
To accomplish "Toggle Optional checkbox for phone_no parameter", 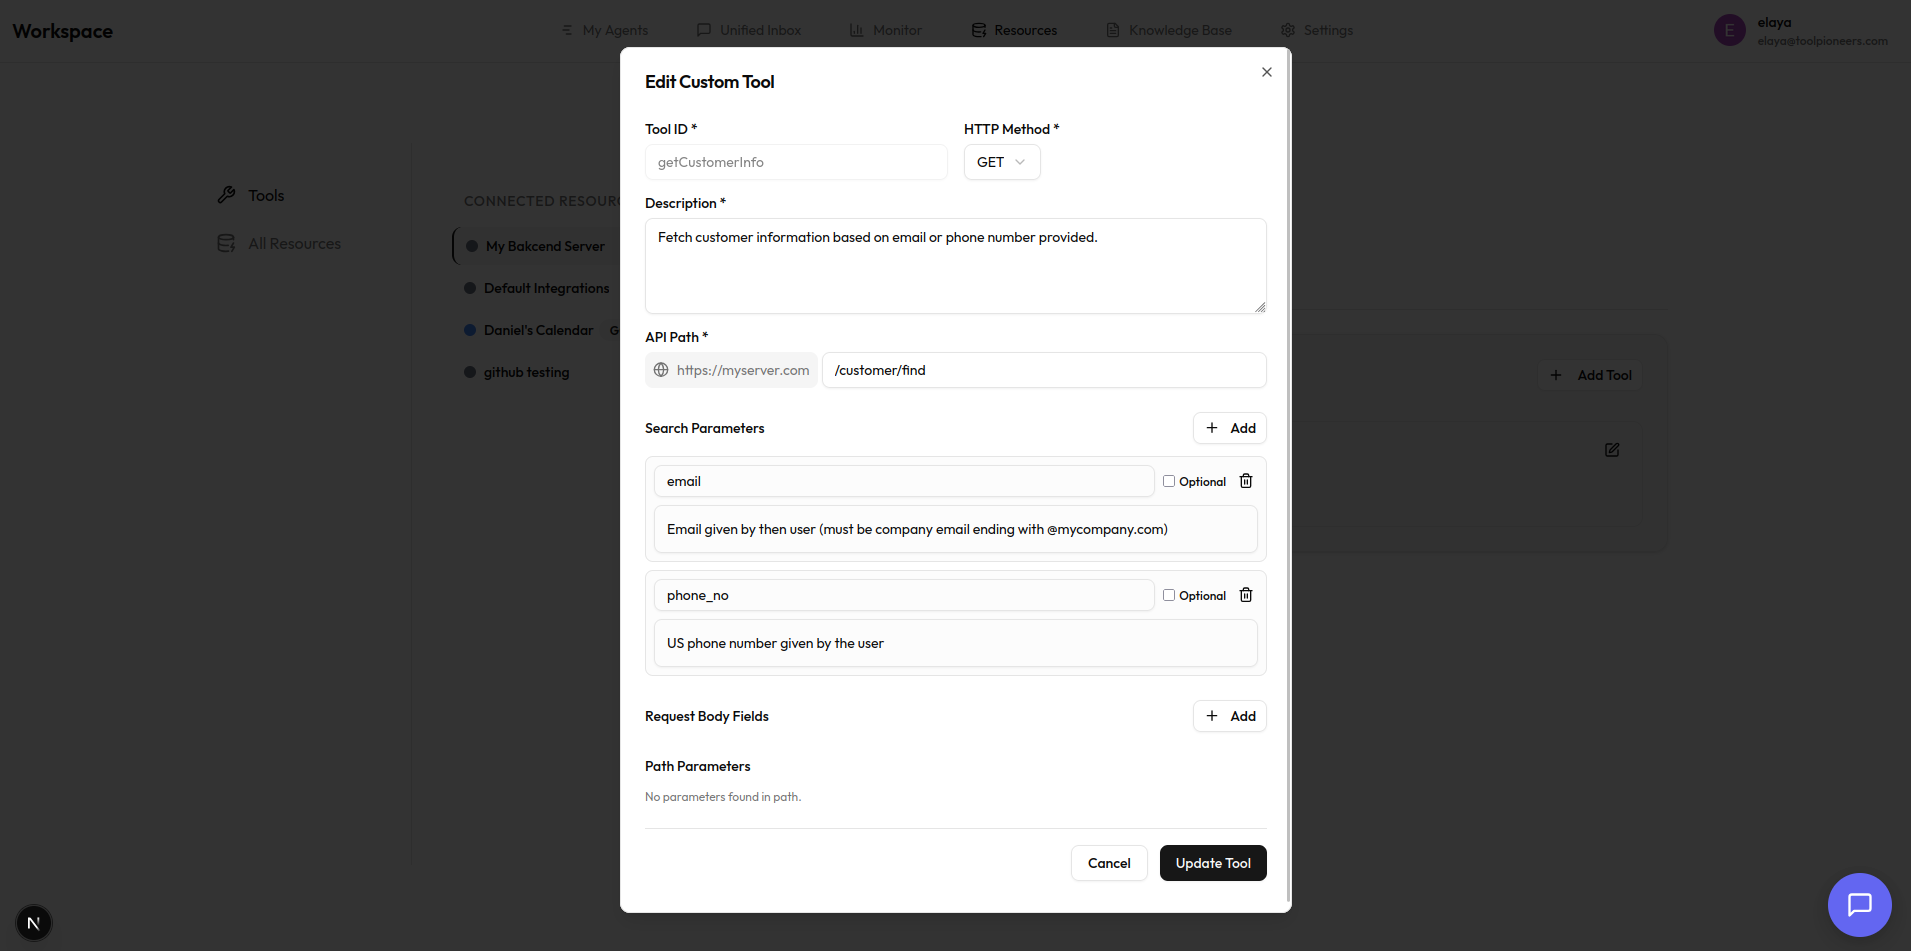I will click(1169, 595).
